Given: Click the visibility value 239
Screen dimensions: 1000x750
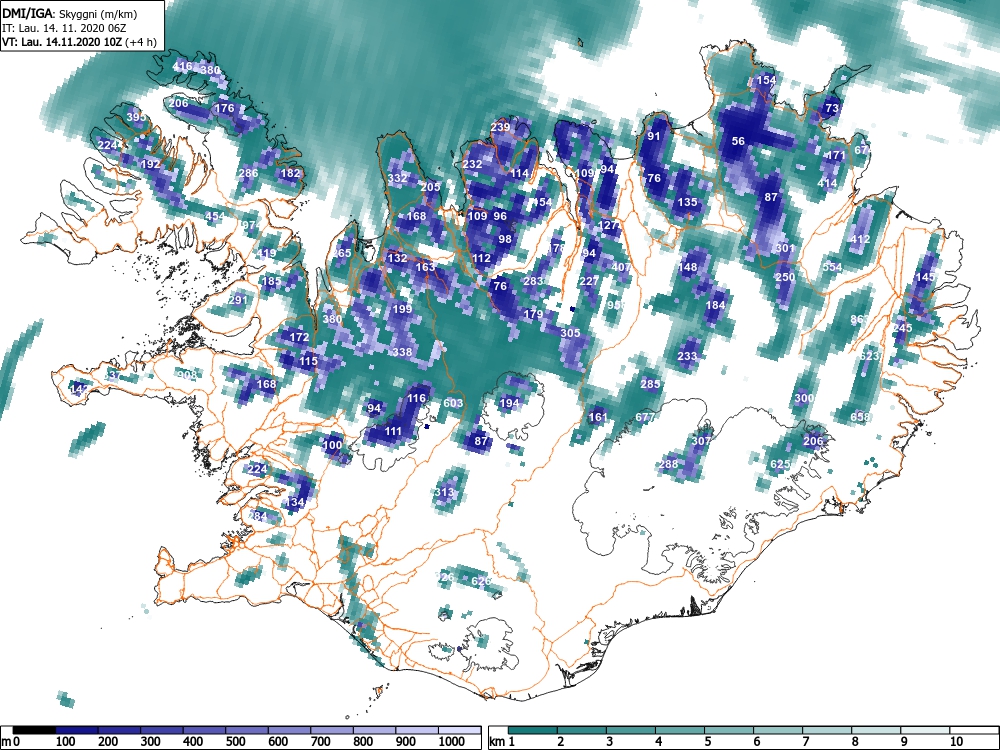Looking at the screenshot, I should coord(501,127).
